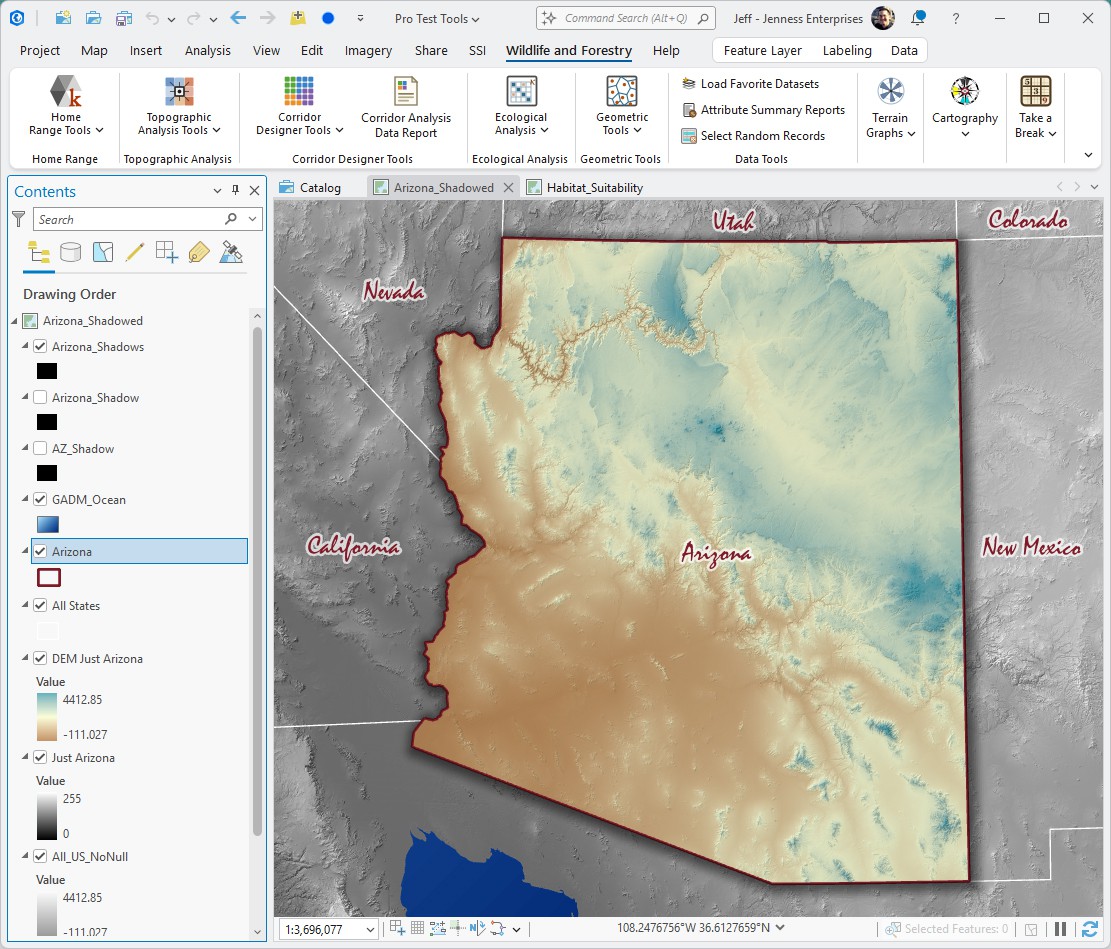1111x949 pixels.
Task: Open Topographic Analysis Tools icon
Action: (179, 91)
